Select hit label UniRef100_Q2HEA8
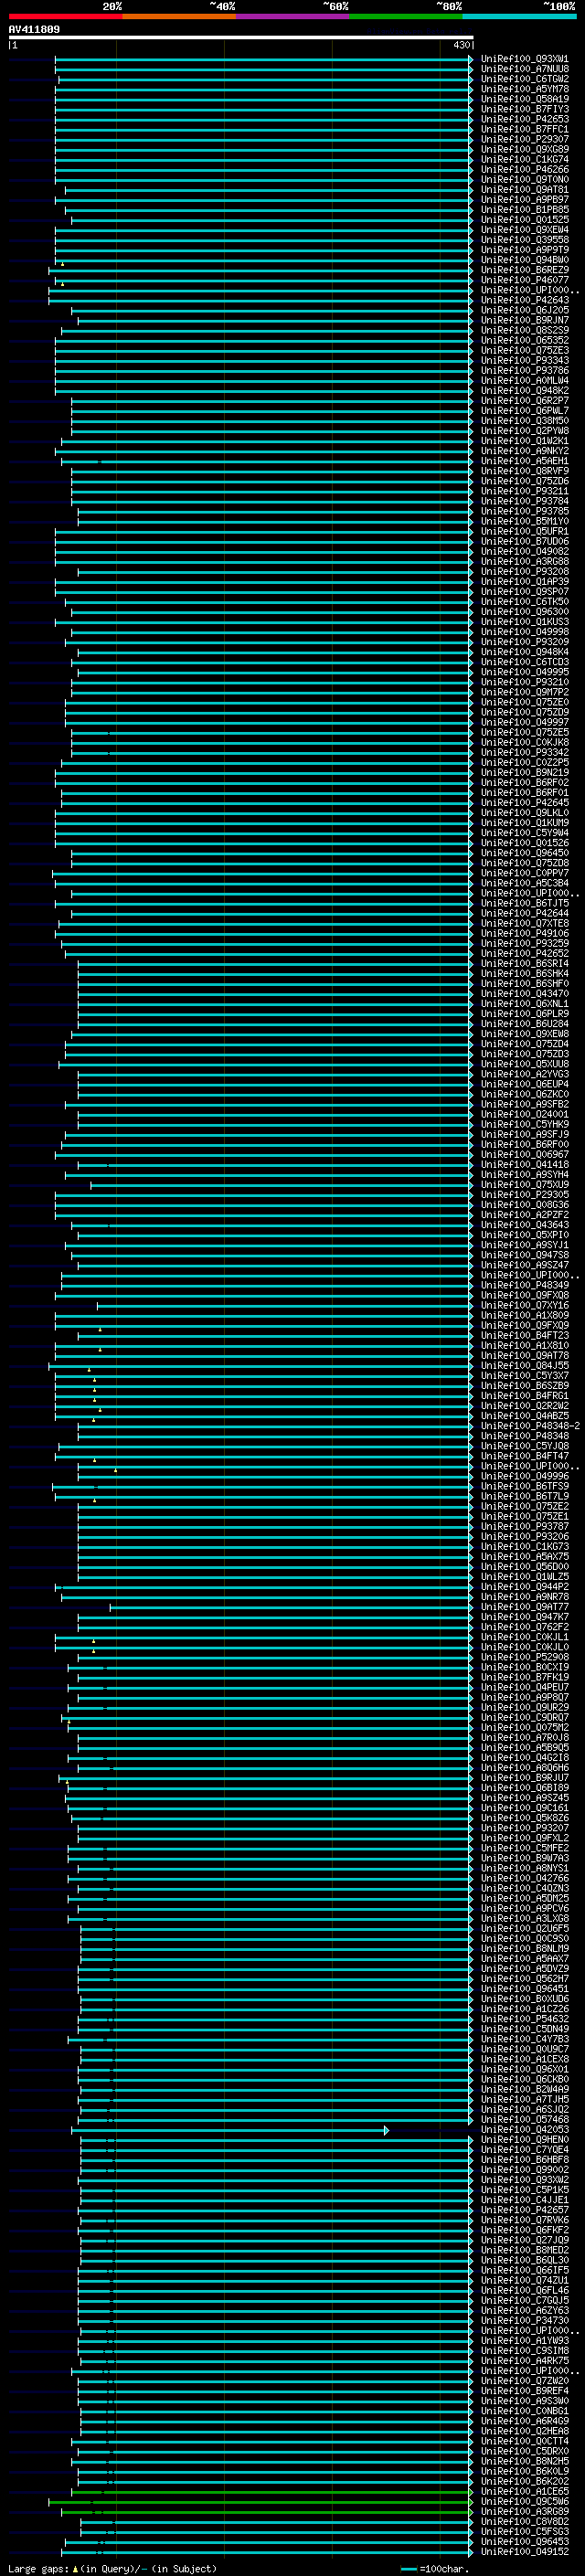The height and width of the screenshot is (2576, 585). point(524,2431)
